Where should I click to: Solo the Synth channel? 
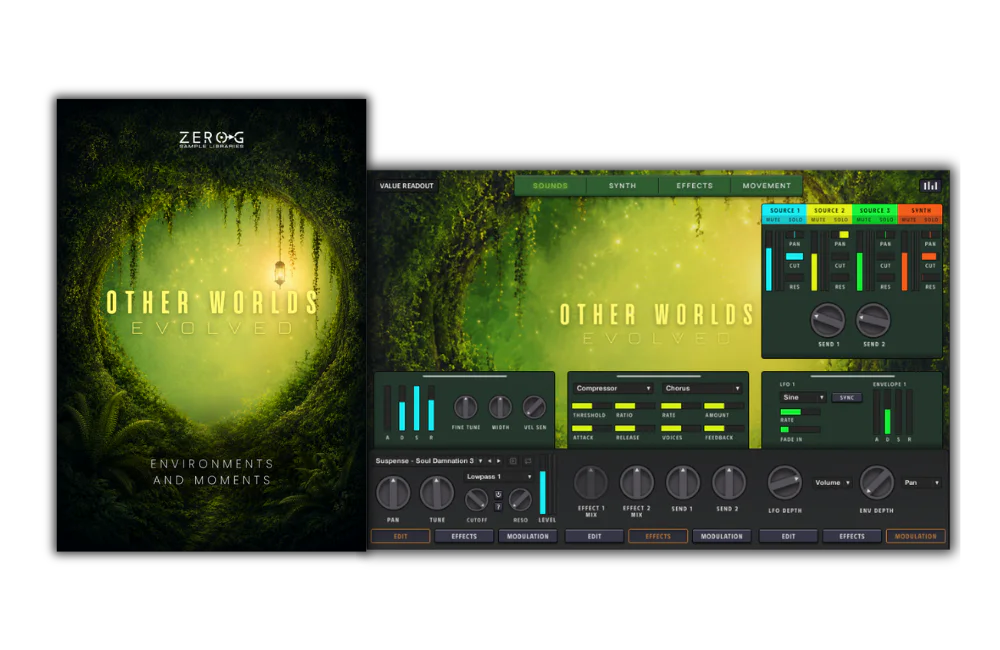click(x=931, y=219)
